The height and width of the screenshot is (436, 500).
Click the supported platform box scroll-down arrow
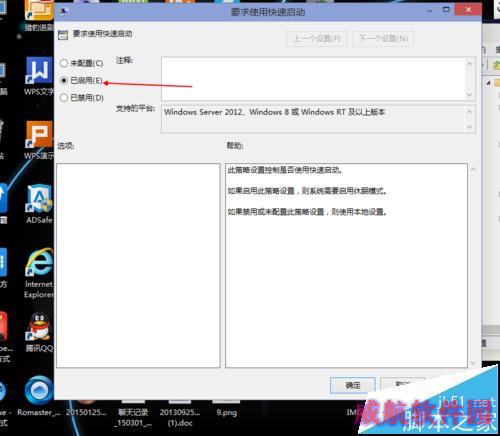[x=470, y=127]
